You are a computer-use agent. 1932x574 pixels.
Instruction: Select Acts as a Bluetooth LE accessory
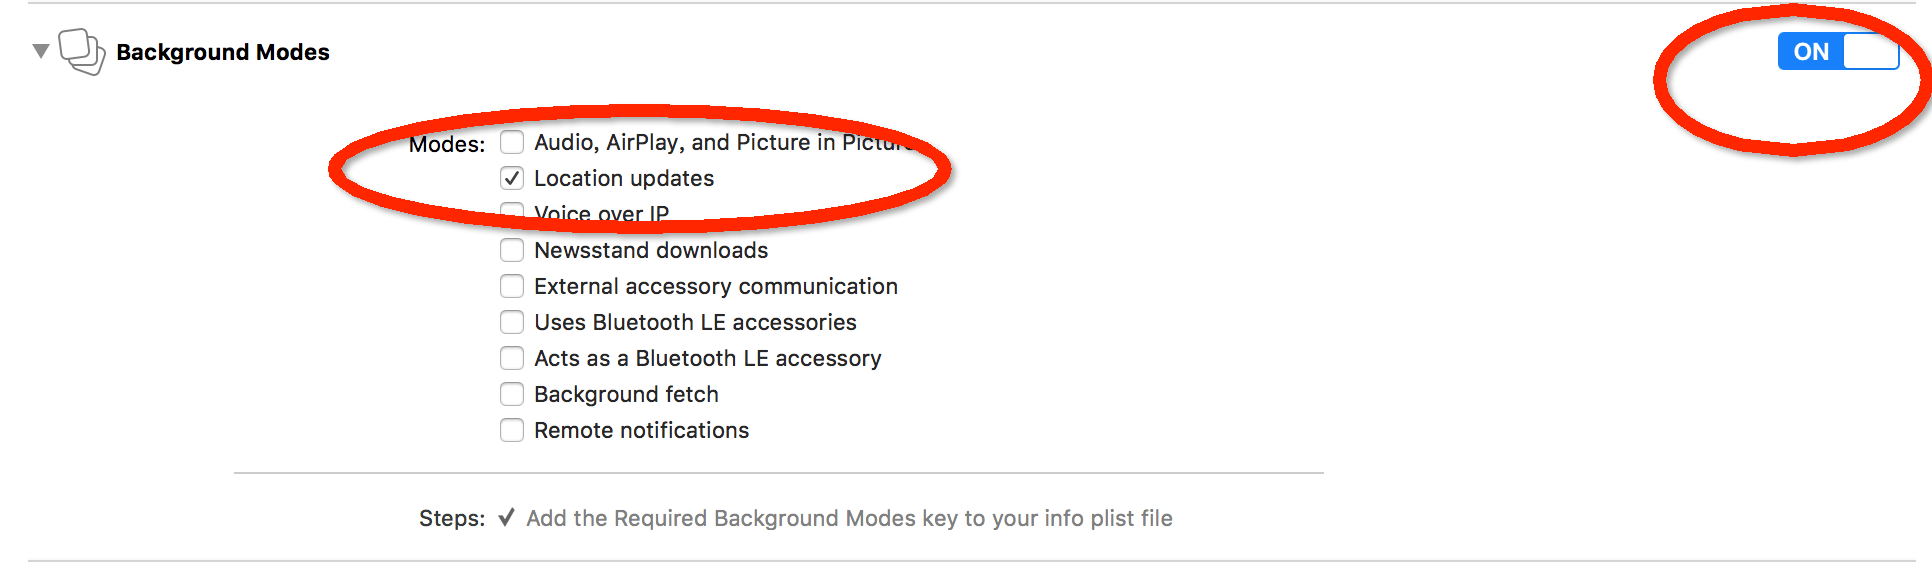pyautogui.click(x=512, y=358)
